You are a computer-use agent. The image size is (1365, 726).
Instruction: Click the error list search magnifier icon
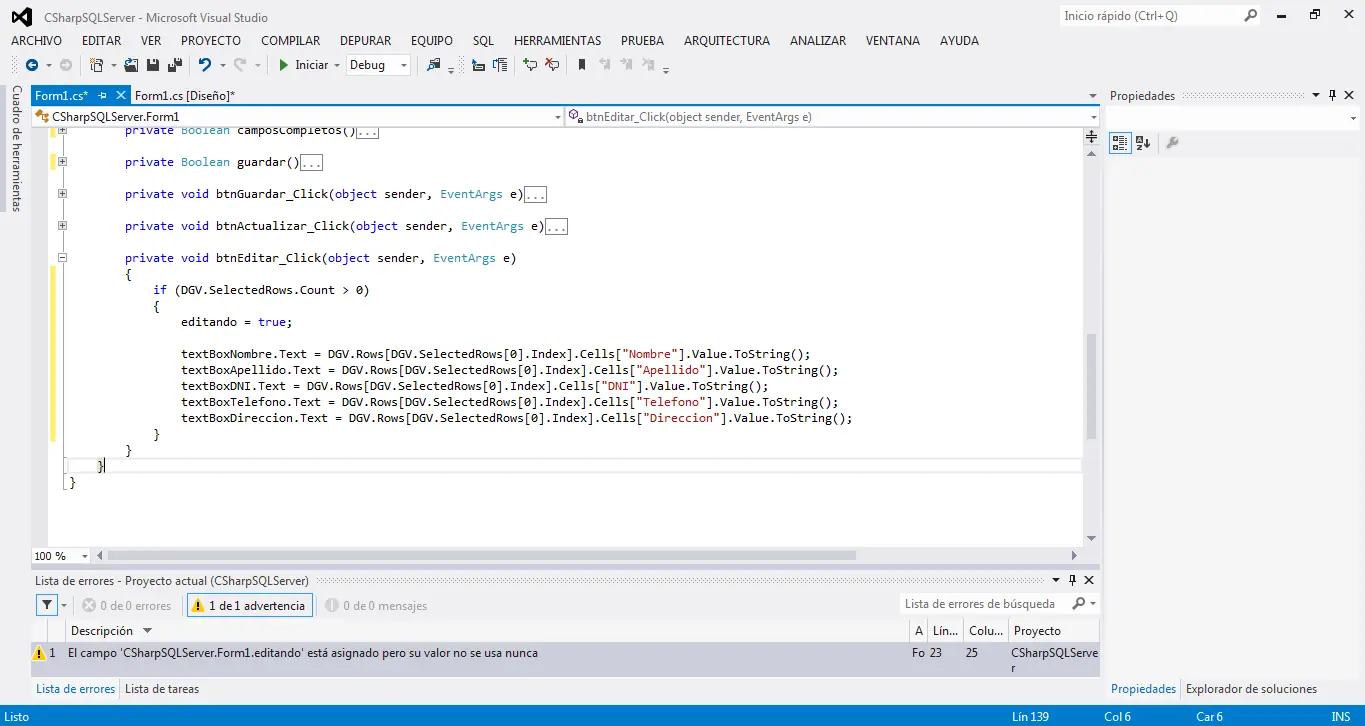pyautogui.click(x=1079, y=604)
